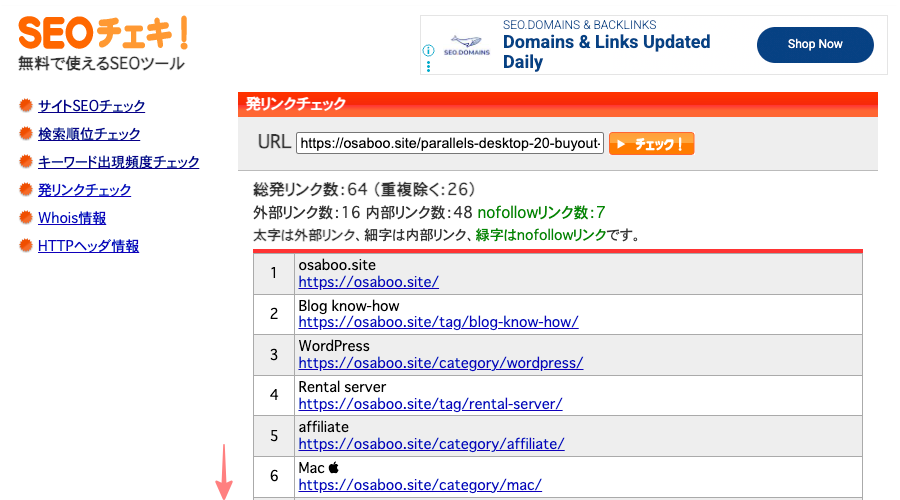Click the URL input field
The height and width of the screenshot is (500, 900).
tap(449, 144)
